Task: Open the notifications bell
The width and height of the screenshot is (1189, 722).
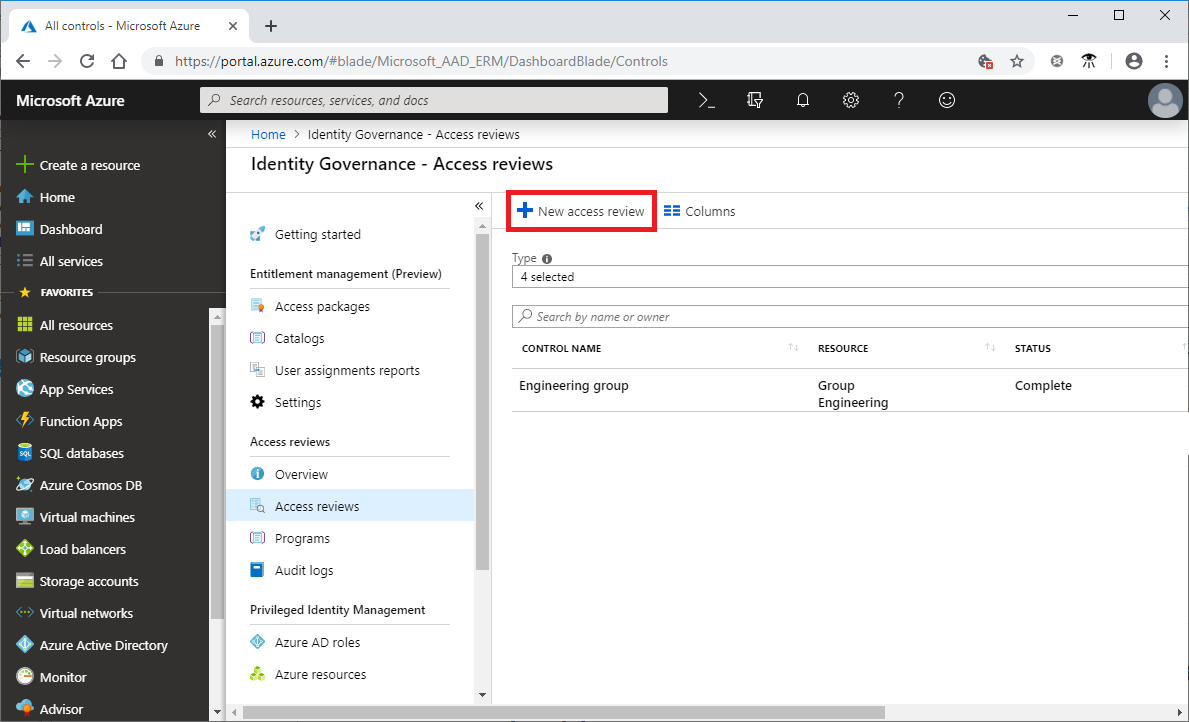Action: [x=802, y=100]
